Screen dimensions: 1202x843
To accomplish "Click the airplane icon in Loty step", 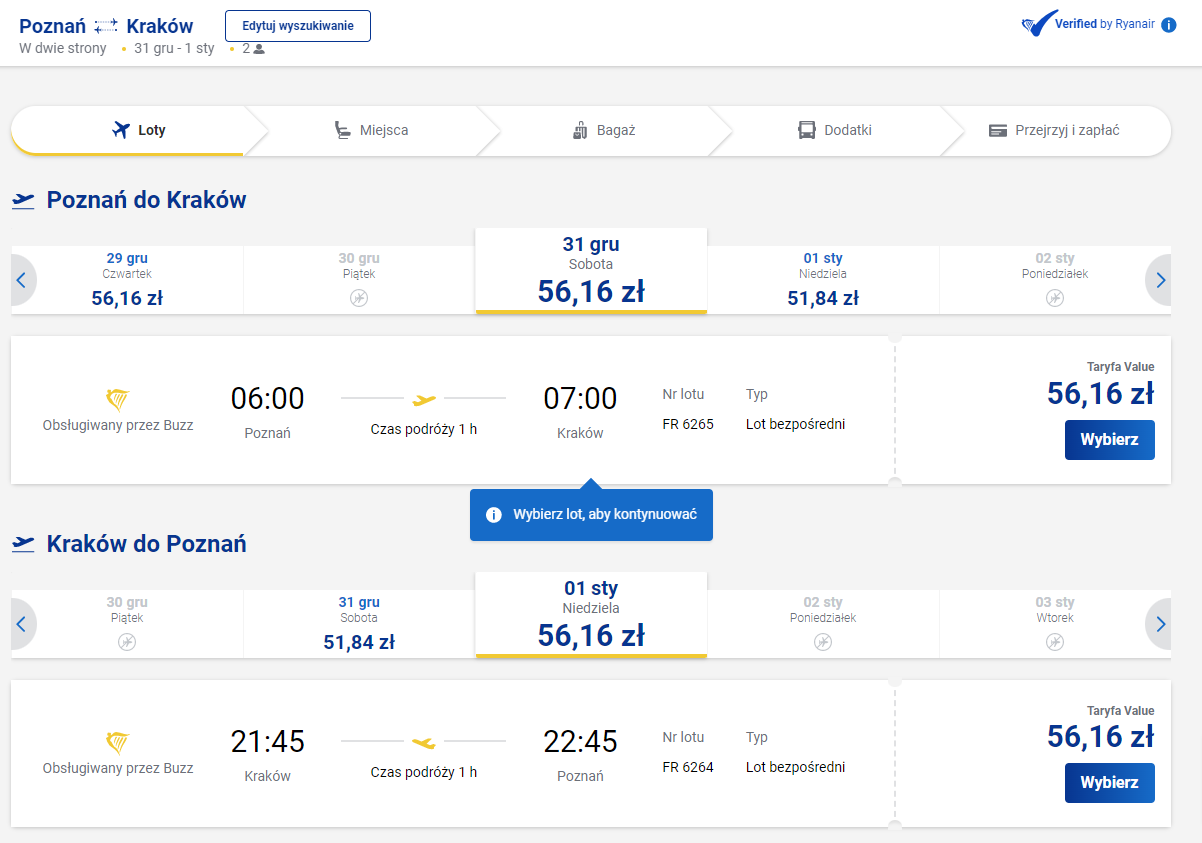I will coord(121,130).
